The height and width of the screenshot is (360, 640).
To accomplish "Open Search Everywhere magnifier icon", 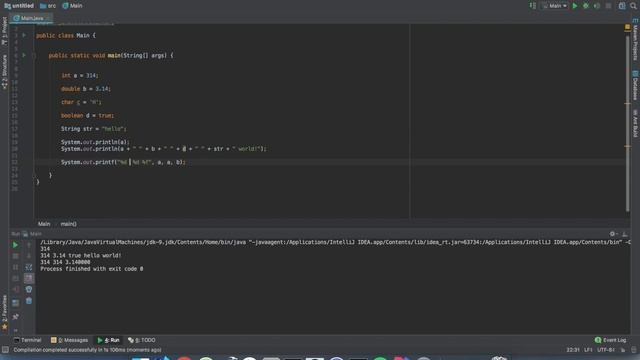I will click(633, 6).
